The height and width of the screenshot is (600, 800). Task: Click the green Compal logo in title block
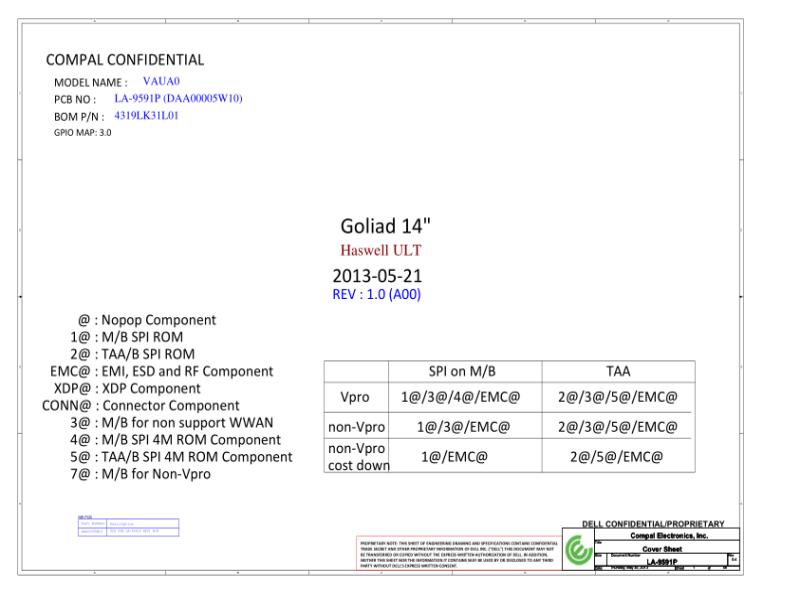coord(579,550)
